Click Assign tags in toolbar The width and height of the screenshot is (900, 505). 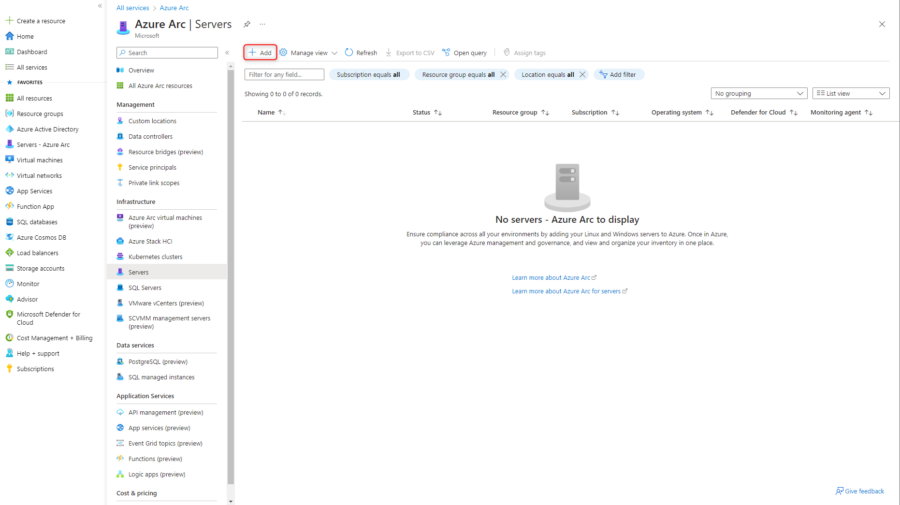coord(524,53)
